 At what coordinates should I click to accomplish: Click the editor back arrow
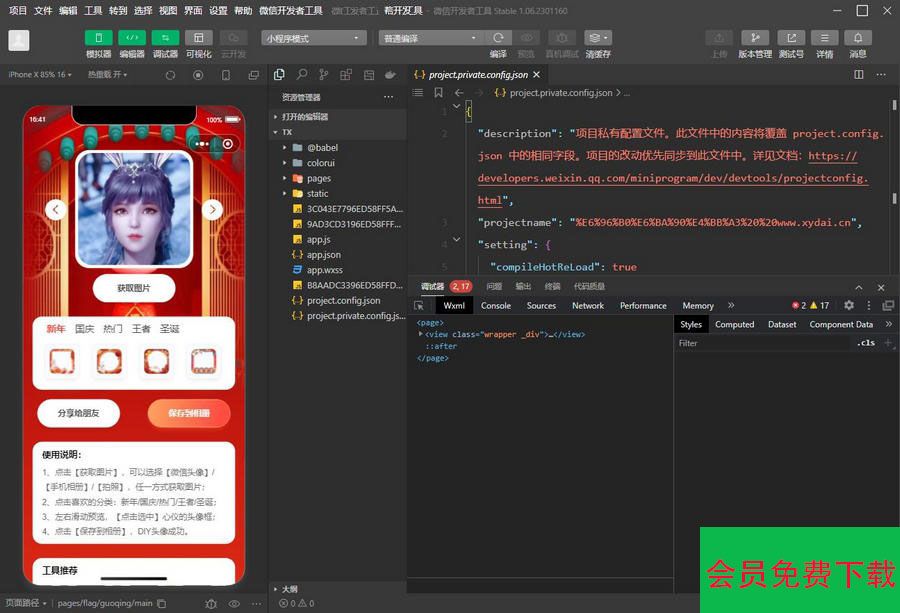point(459,92)
